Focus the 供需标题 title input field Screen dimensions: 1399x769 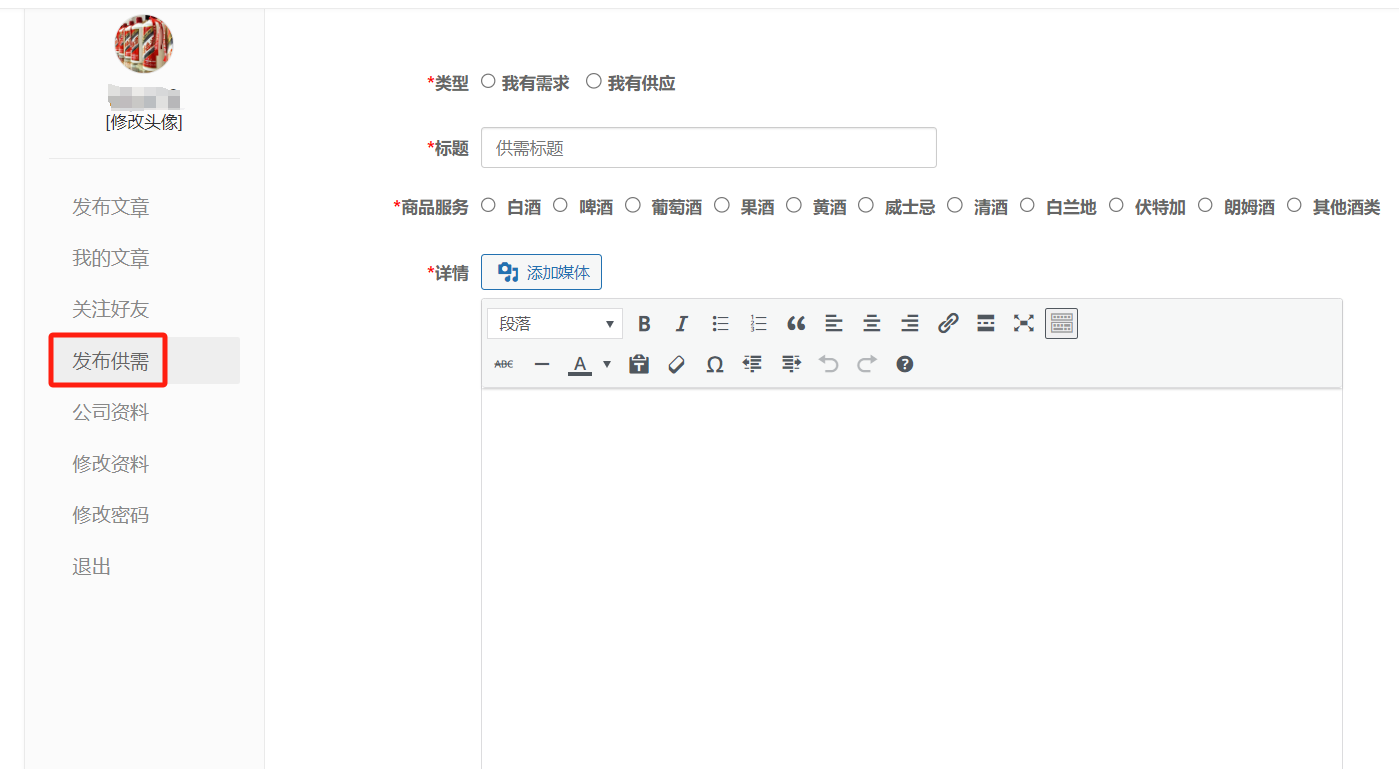click(708, 148)
